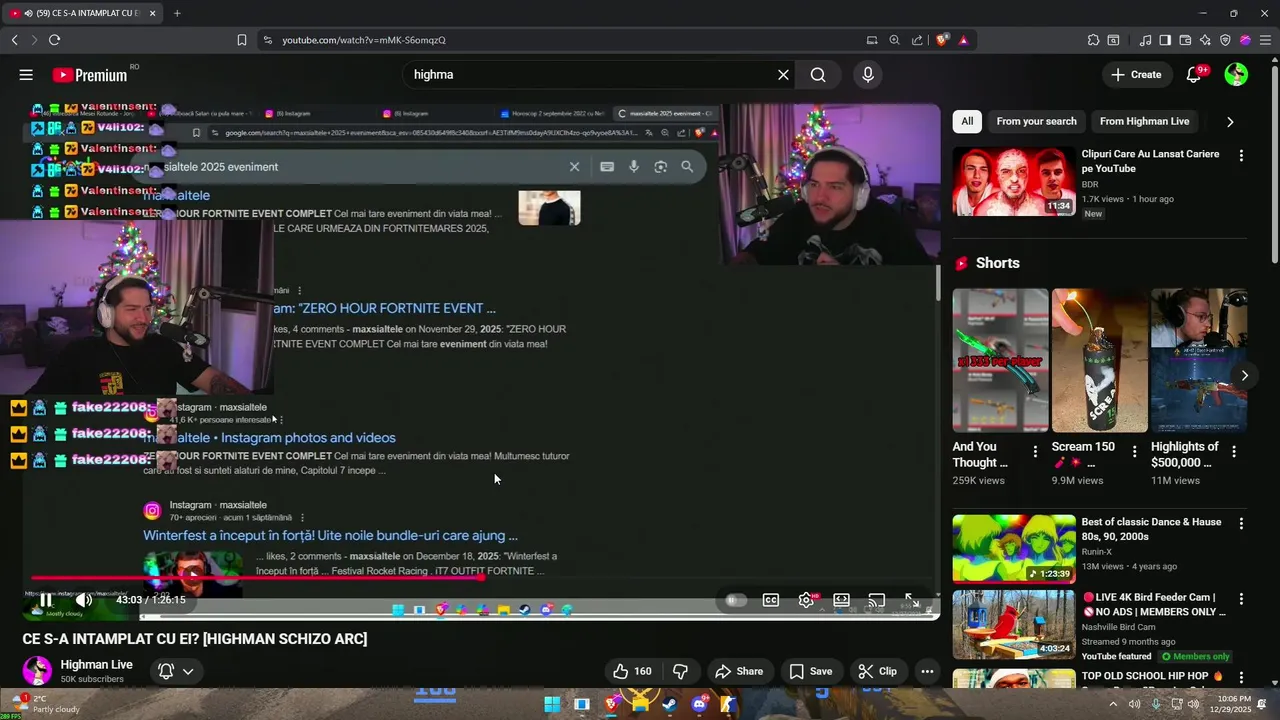The image size is (1280, 720).
Task: Open options for TOP OLD SCHOOL HIP HOP
Action: tap(1241, 677)
